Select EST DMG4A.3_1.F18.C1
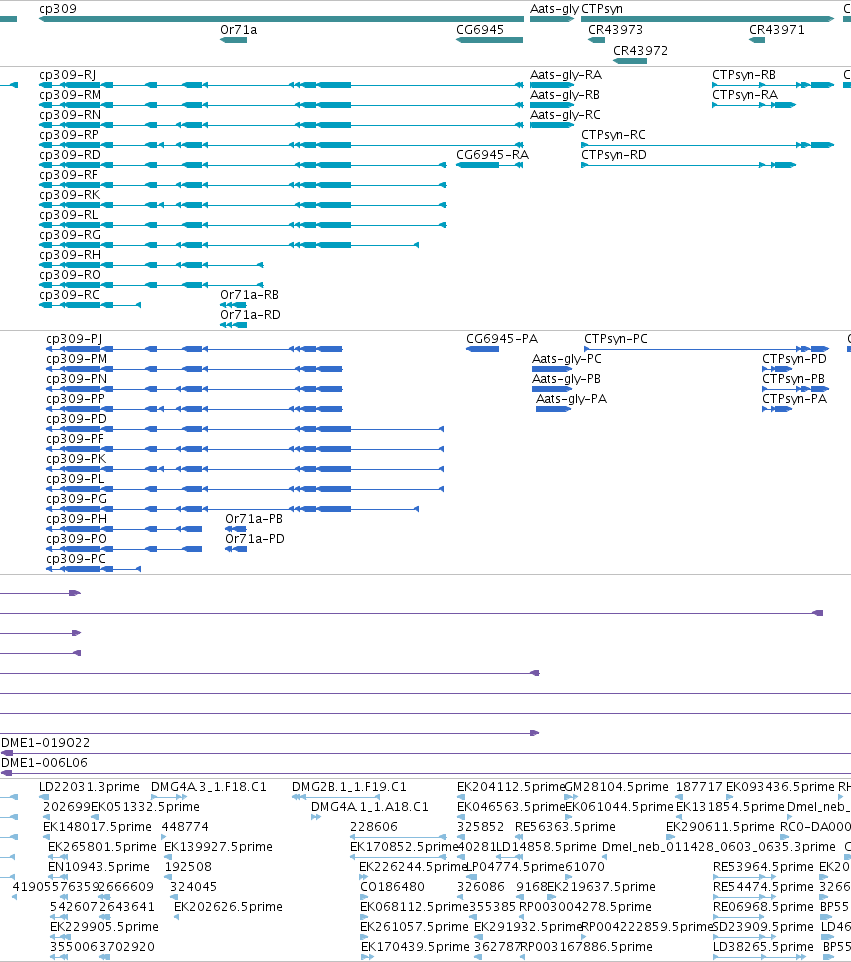The image size is (851, 962). coord(209,787)
